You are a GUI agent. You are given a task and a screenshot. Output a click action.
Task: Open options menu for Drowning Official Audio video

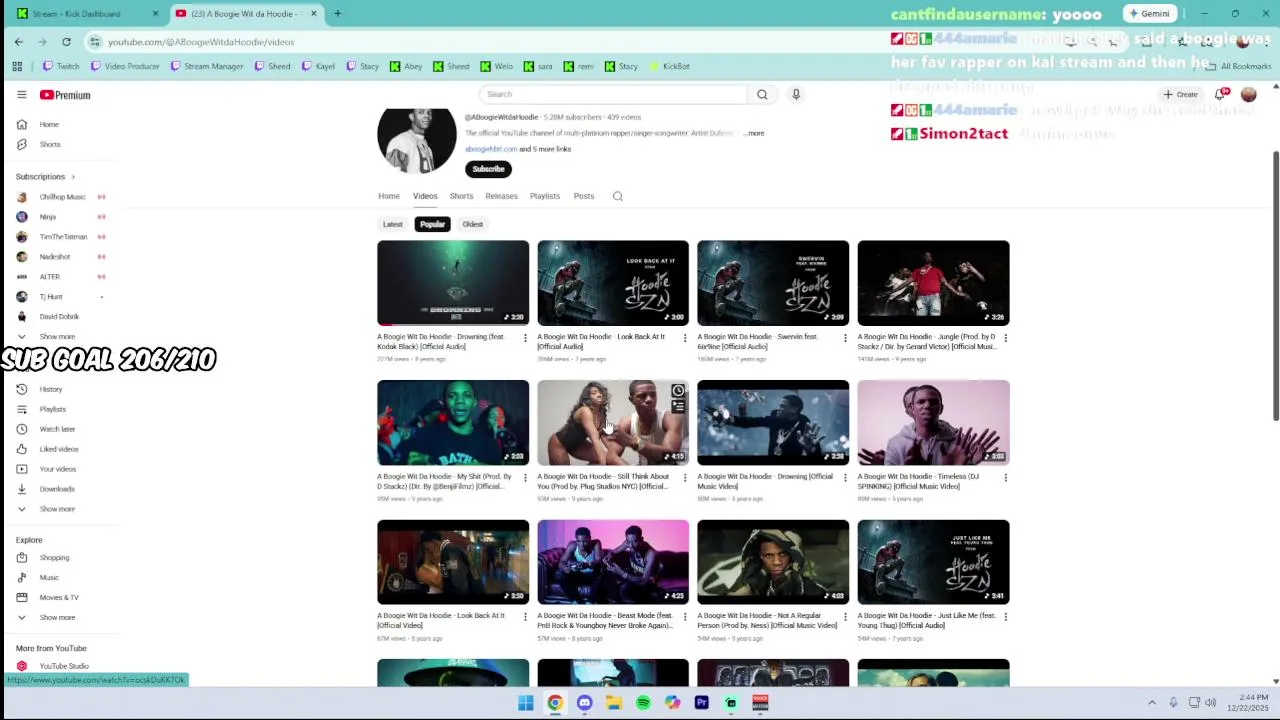point(525,338)
